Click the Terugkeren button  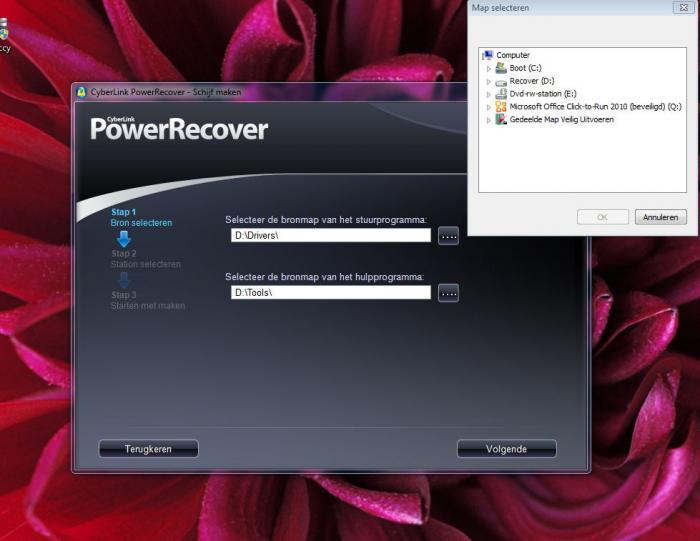148,449
